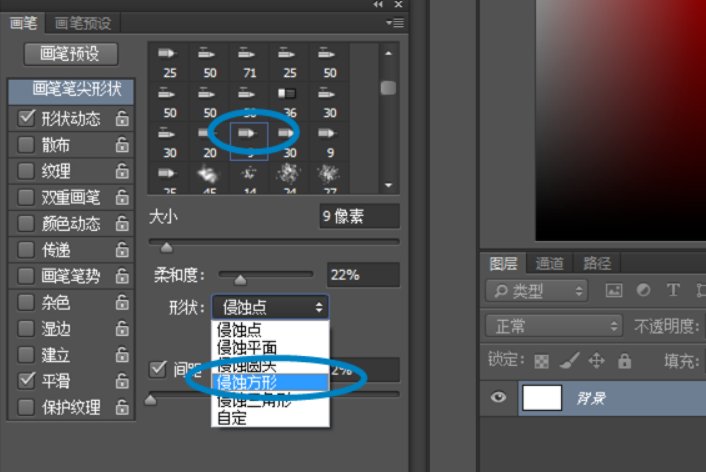Filter layers by adjustment layer icon
The image size is (706, 472).
click(x=643, y=290)
